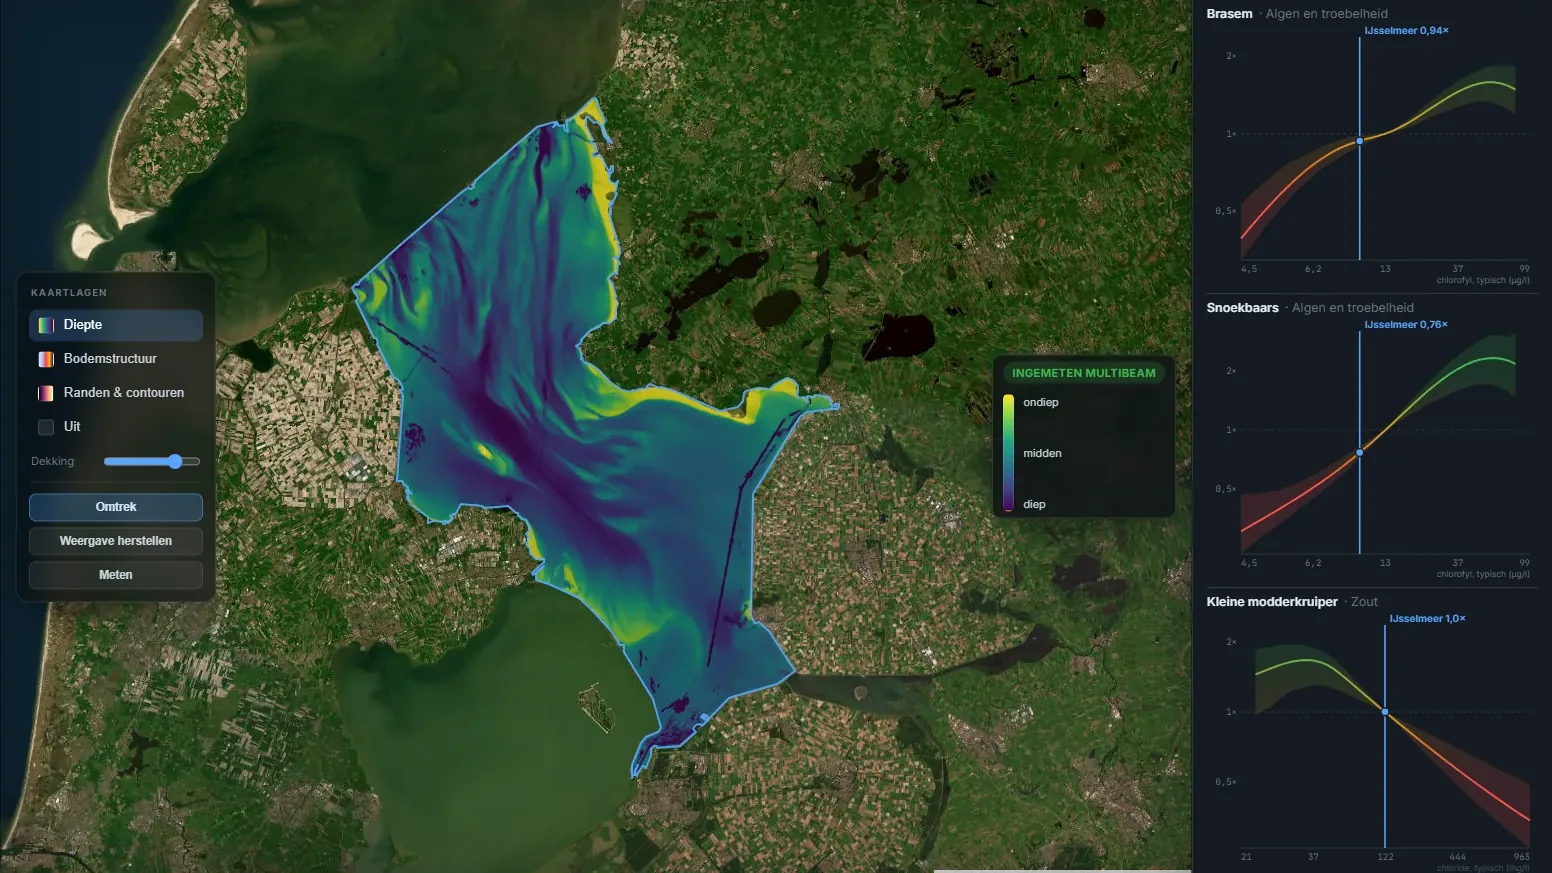Activate the Meten measuring tool
The width and height of the screenshot is (1552, 873).
coord(116,575)
